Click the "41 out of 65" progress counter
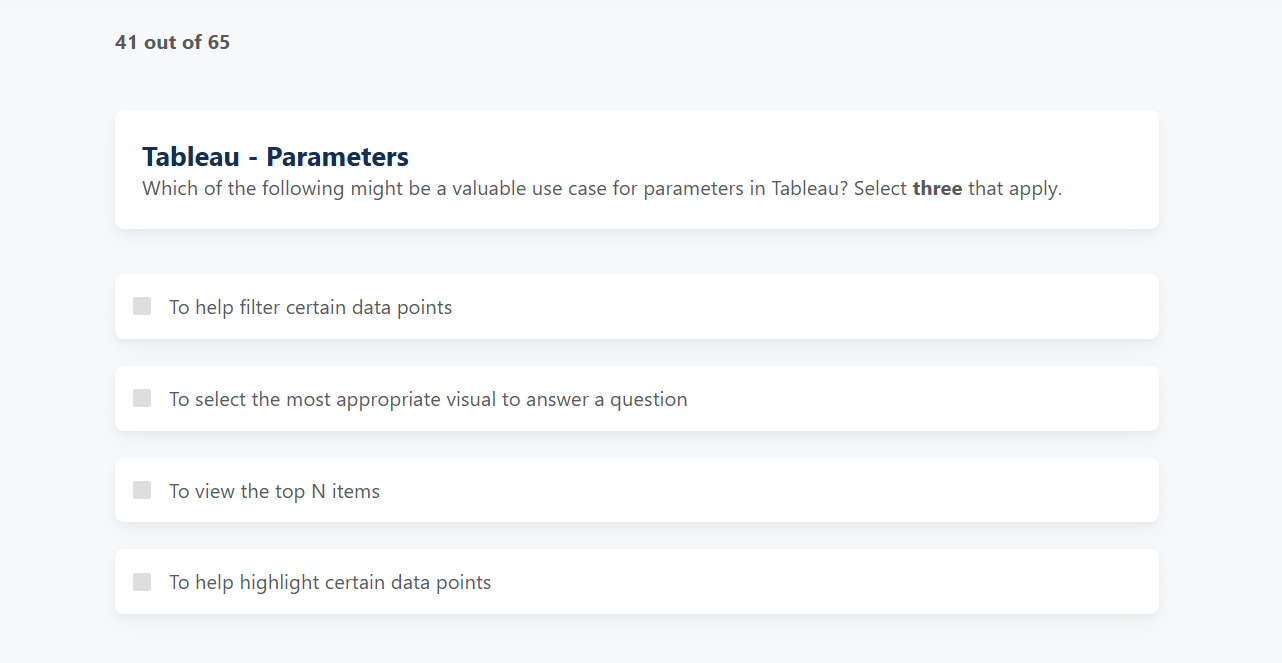Image resolution: width=1282 pixels, height=663 pixels. (172, 42)
